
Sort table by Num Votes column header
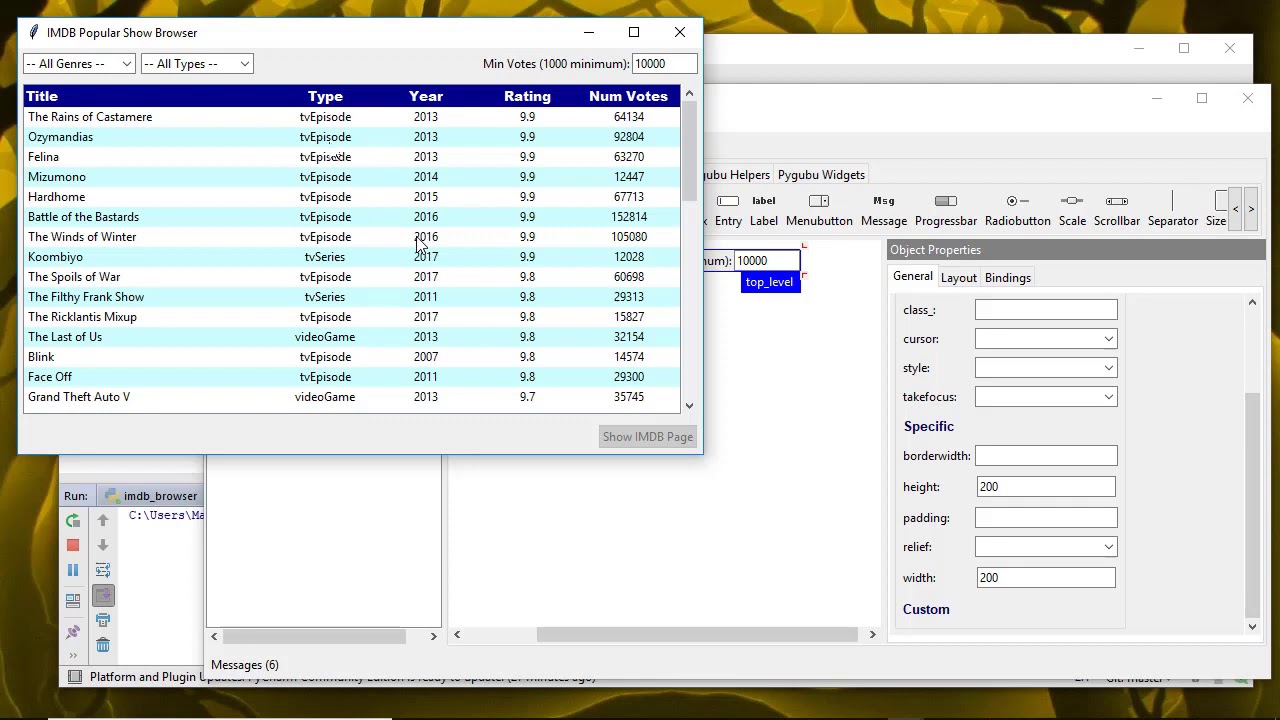pos(628,96)
